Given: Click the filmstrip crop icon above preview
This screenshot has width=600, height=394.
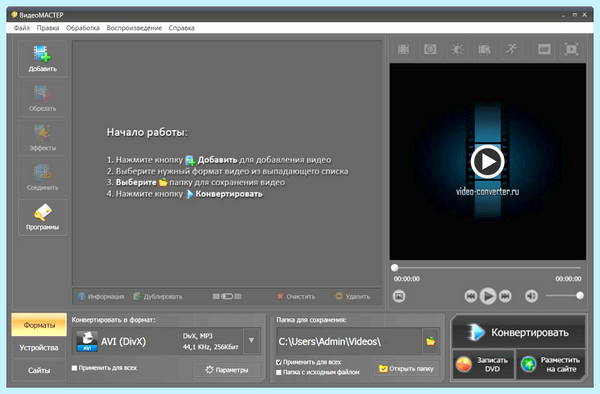Looking at the screenshot, I should (403, 49).
